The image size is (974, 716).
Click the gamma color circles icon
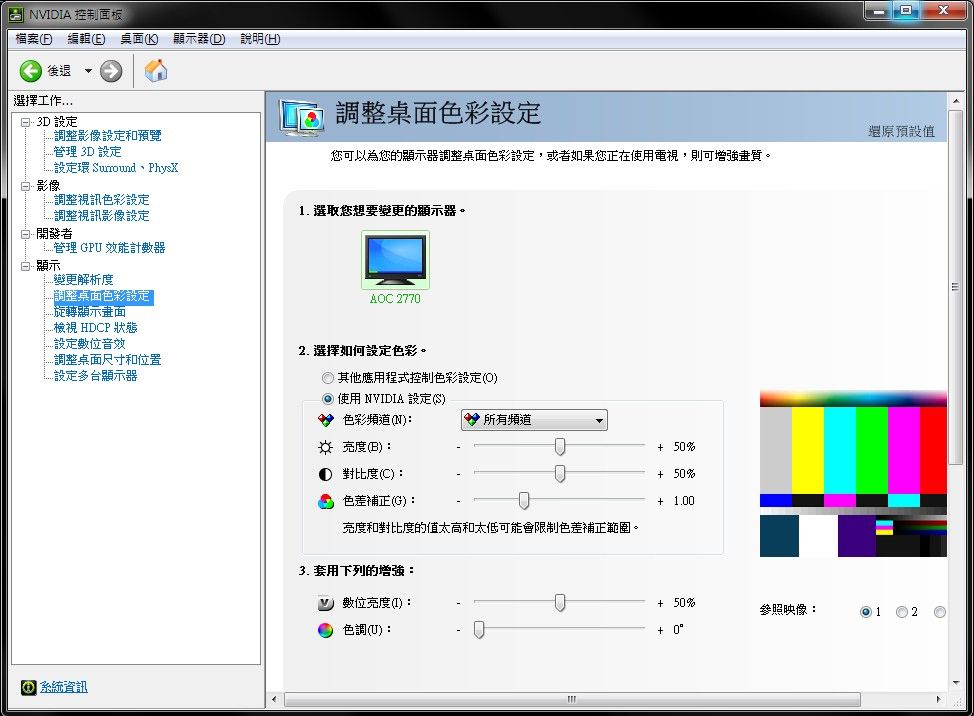tap(325, 501)
